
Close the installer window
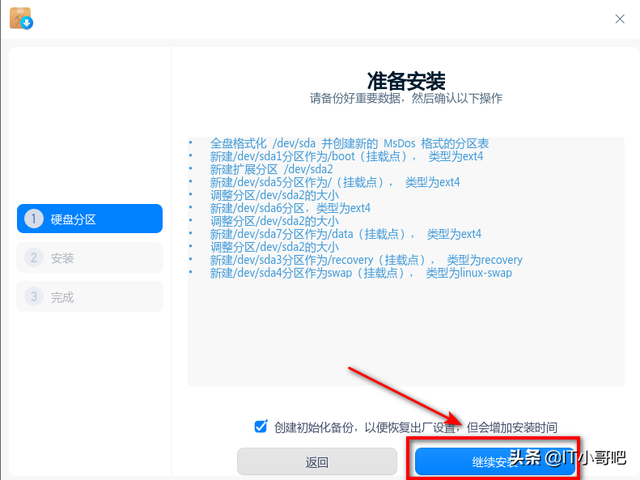point(620,19)
